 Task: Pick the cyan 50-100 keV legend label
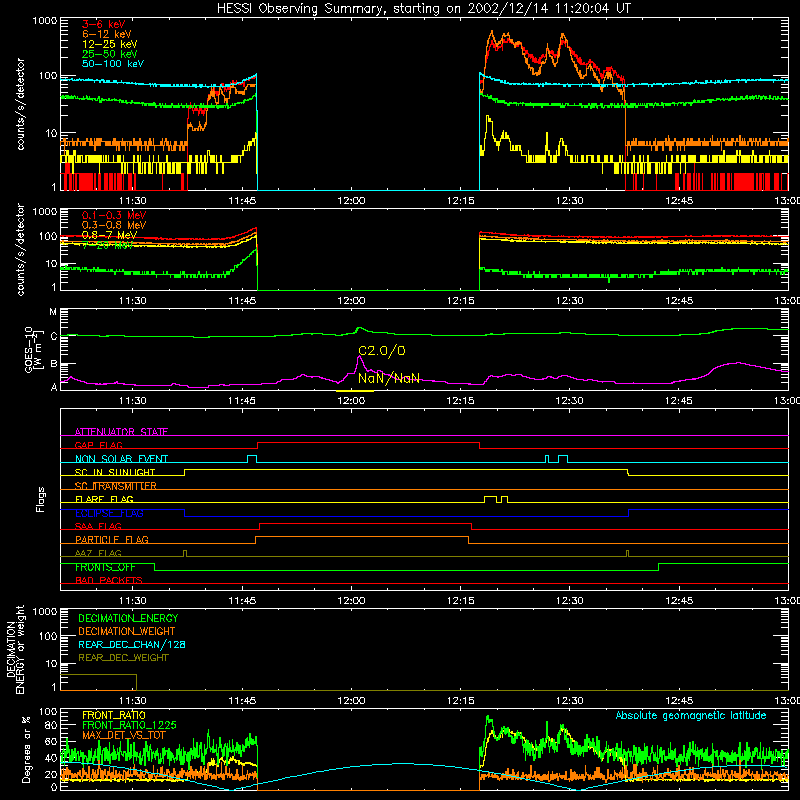(113, 64)
